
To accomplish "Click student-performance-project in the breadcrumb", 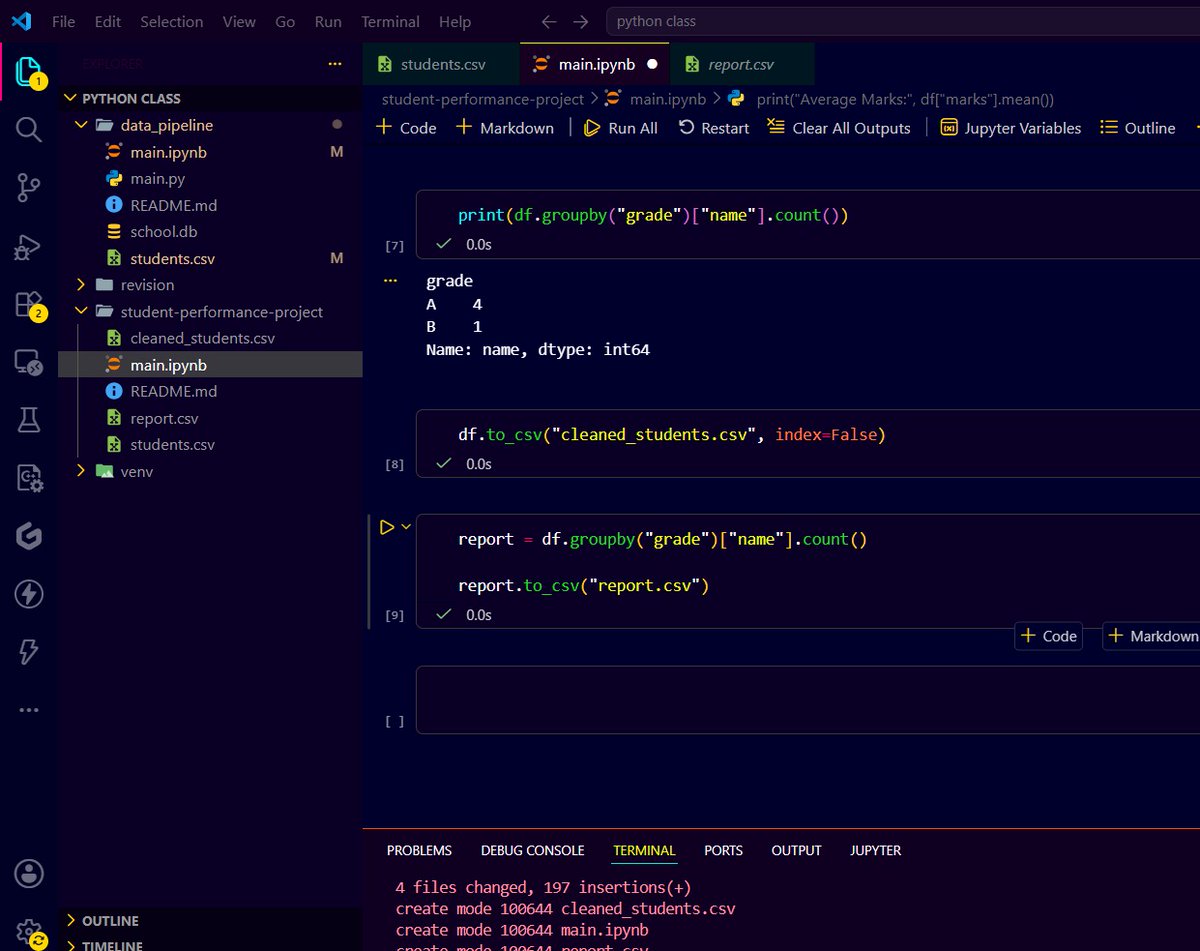I will [483, 99].
